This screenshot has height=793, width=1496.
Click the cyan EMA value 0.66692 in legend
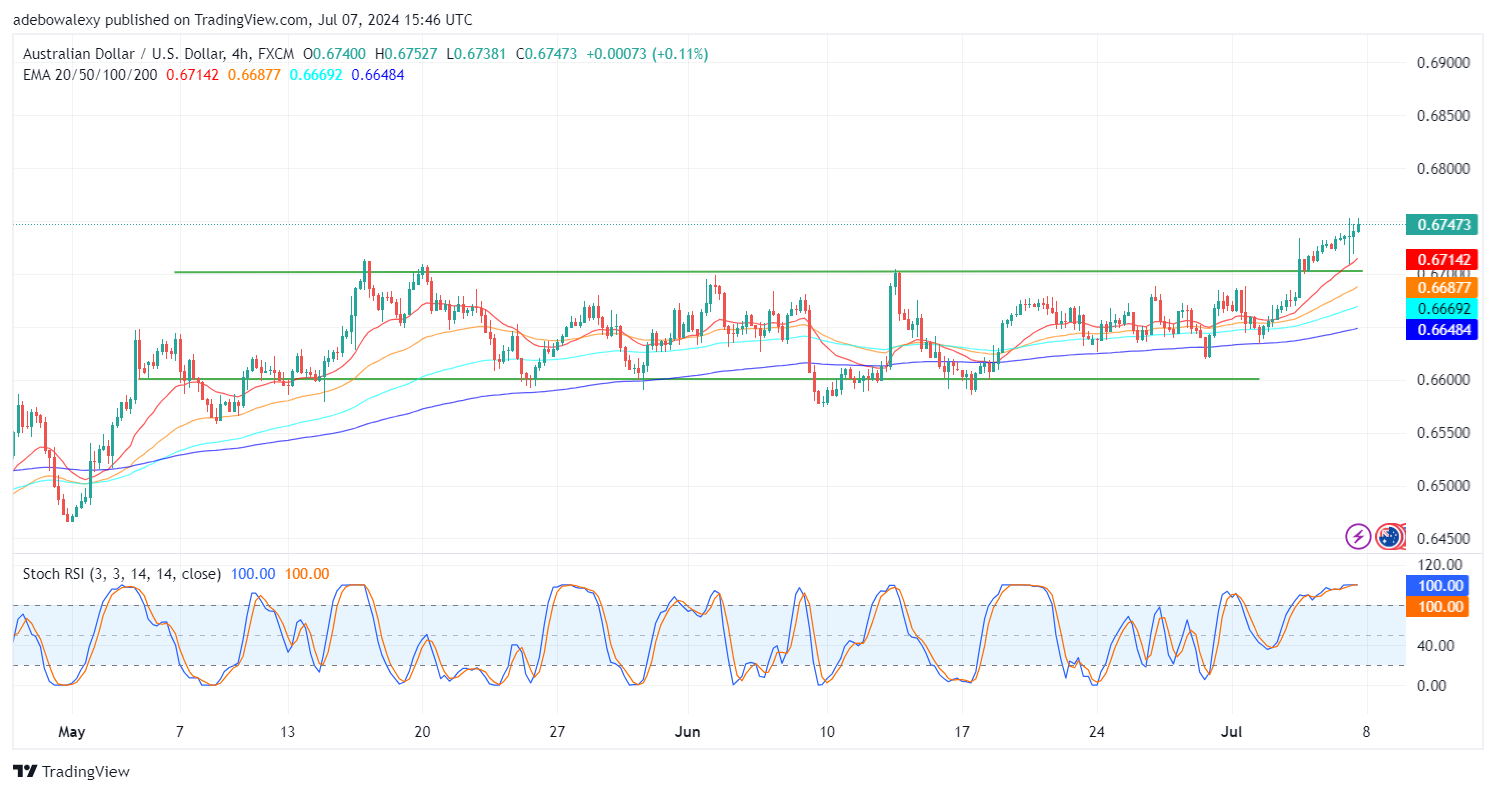click(318, 74)
